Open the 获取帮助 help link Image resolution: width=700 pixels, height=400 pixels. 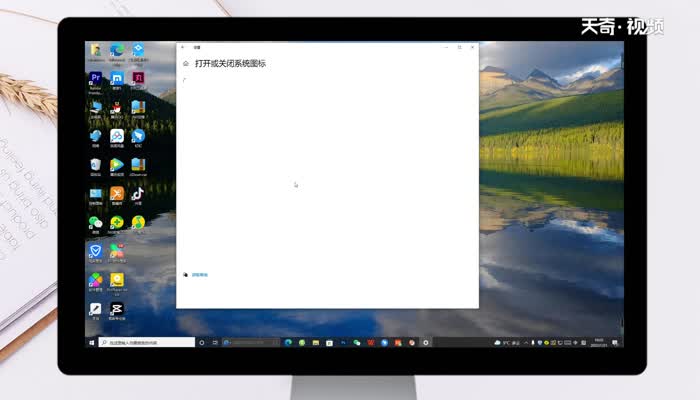point(200,275)
